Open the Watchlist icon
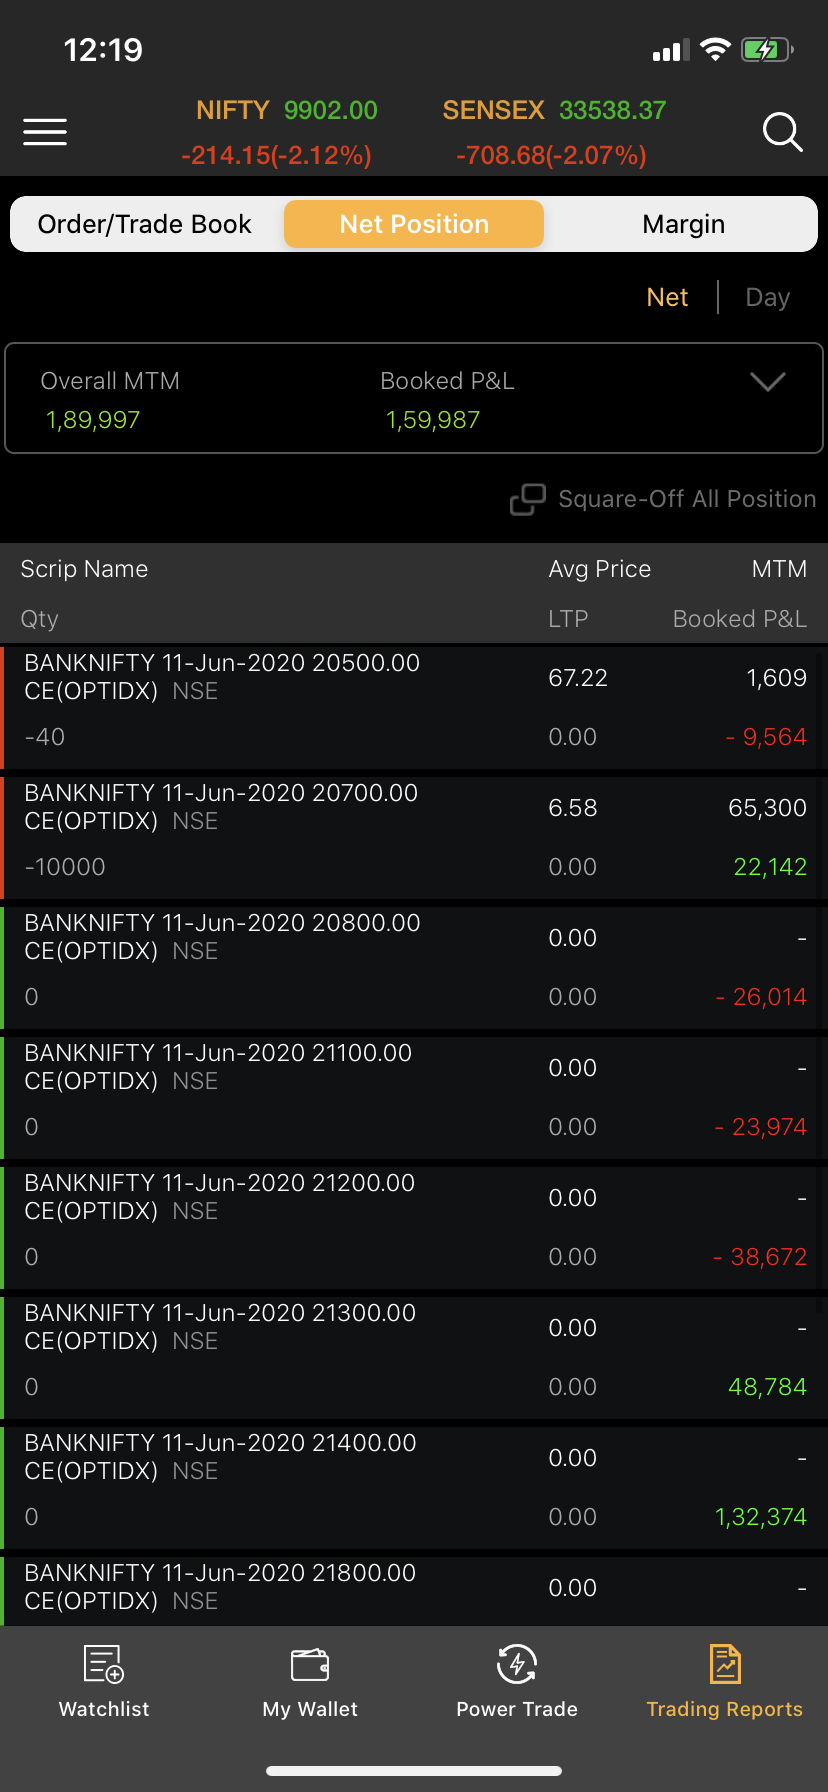 point(104,1665)
